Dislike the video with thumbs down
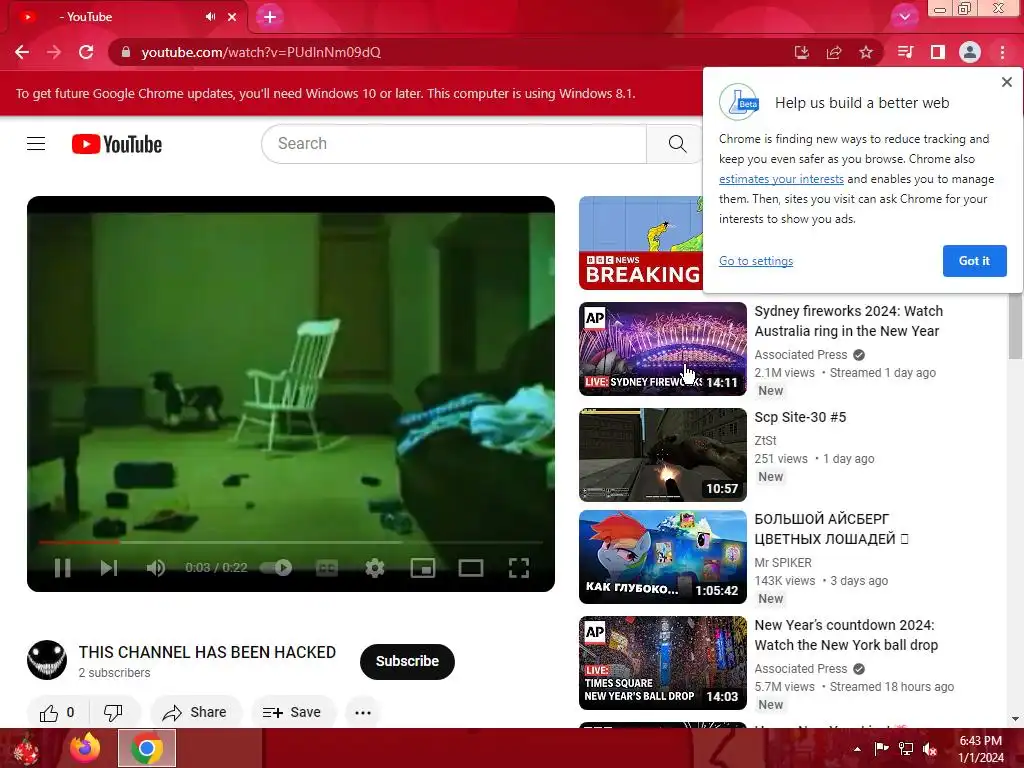 point(114,712)
